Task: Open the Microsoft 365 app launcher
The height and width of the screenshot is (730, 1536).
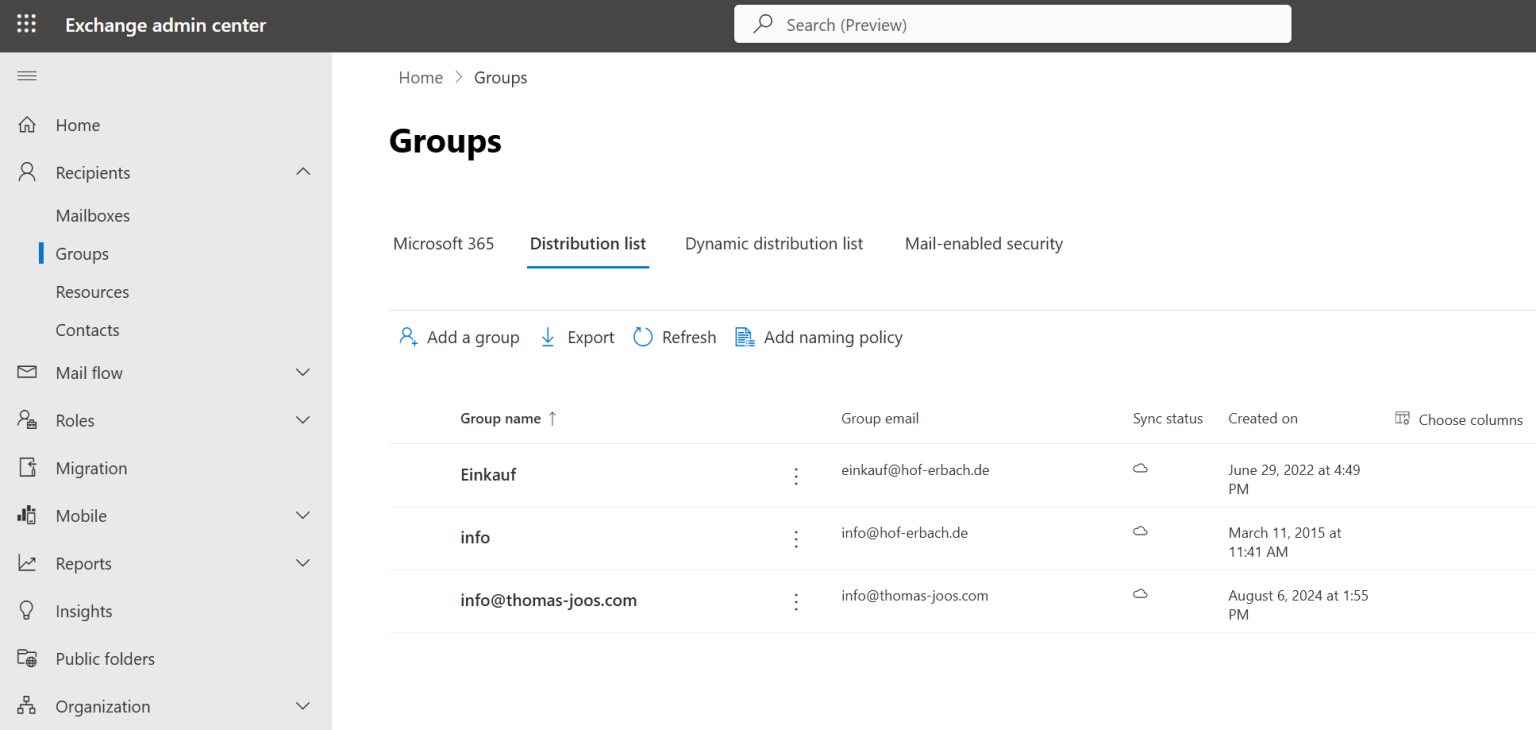Action: click(x=26, y=24)
